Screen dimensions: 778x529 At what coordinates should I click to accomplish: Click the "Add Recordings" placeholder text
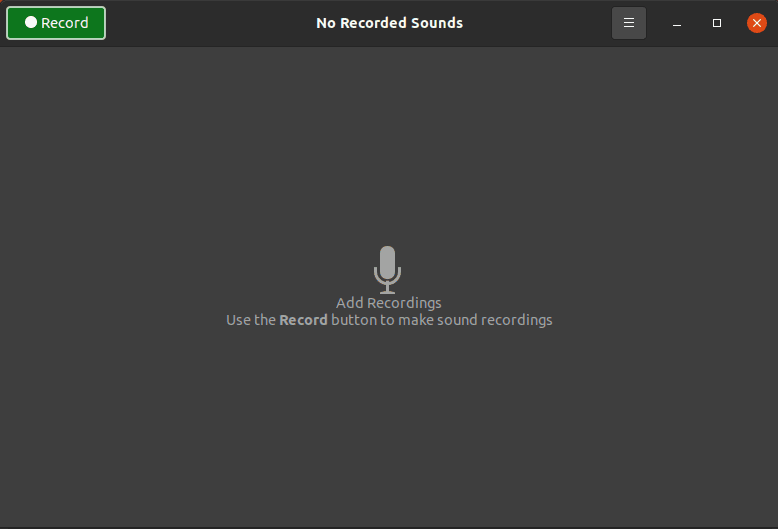point(388,303)
